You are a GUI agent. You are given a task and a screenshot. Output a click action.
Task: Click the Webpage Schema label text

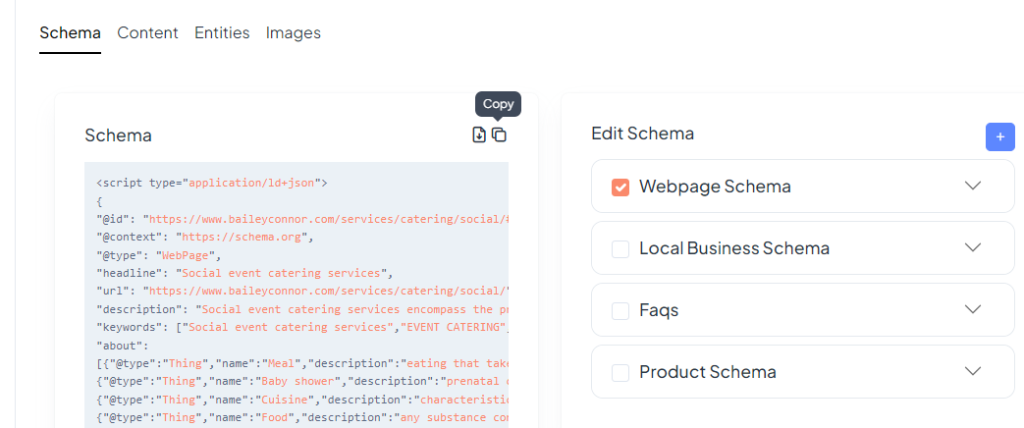point(714,186)
